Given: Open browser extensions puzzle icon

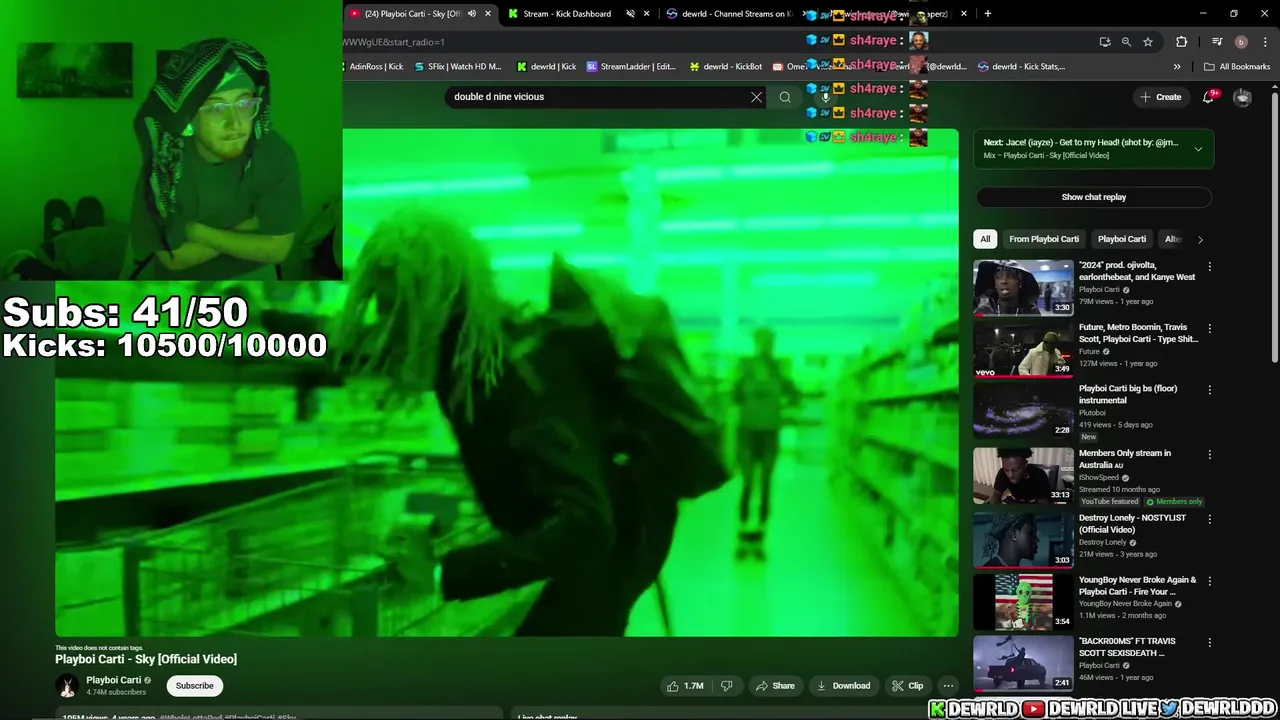Looking at the screenshot, I should (1182, 42).
